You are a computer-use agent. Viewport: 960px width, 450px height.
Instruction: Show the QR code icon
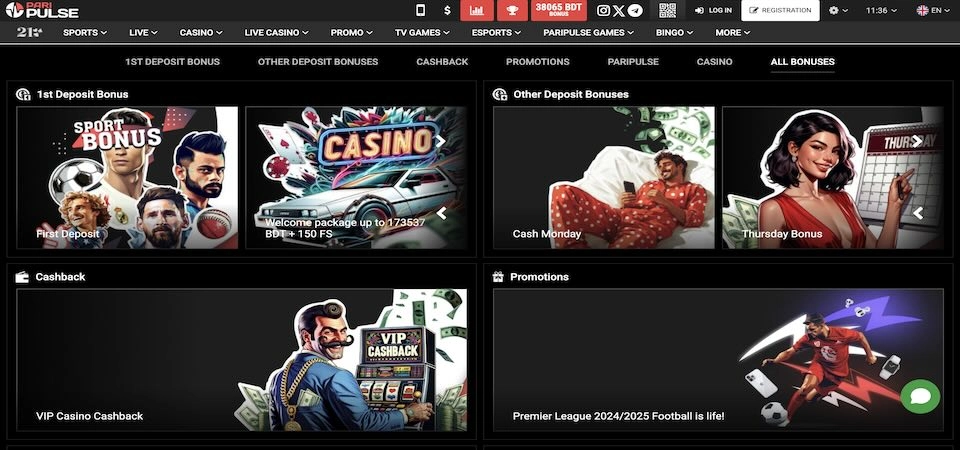pyautogui.click(x=667, y=10)
